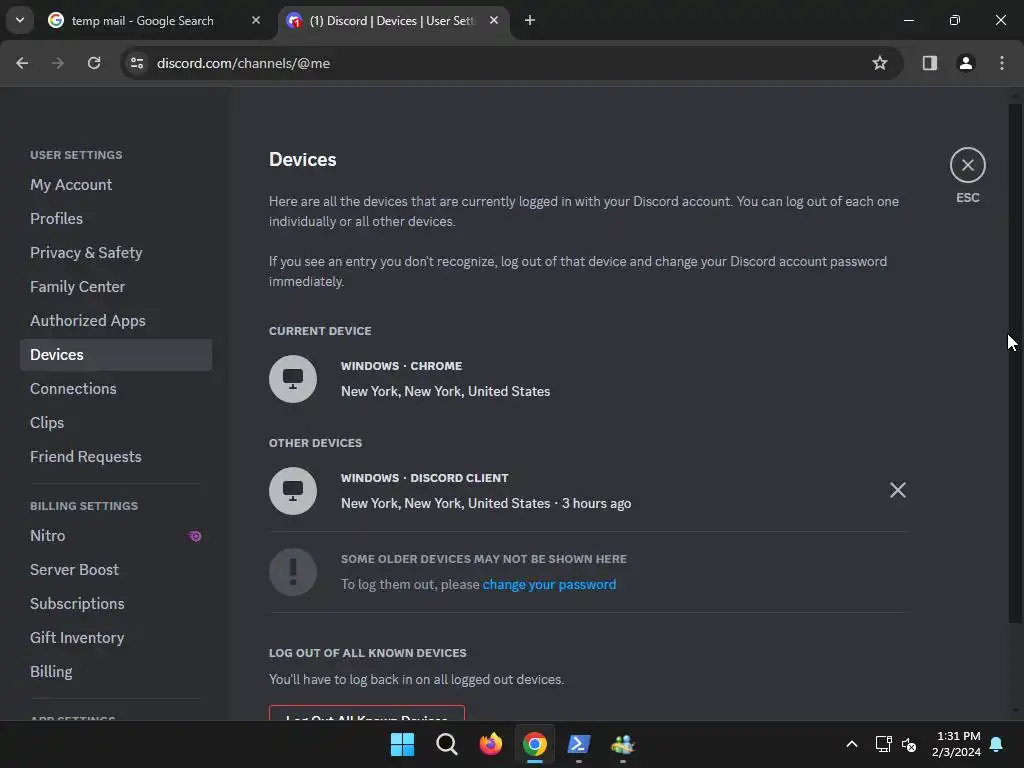Select Devices in the sidebar

click(116, 355)
